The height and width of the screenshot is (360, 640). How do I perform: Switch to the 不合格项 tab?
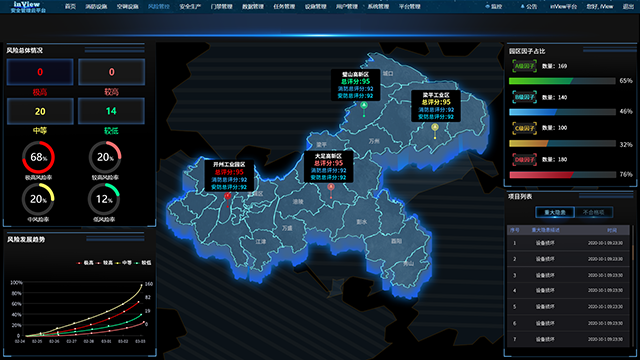click(593, 212)
